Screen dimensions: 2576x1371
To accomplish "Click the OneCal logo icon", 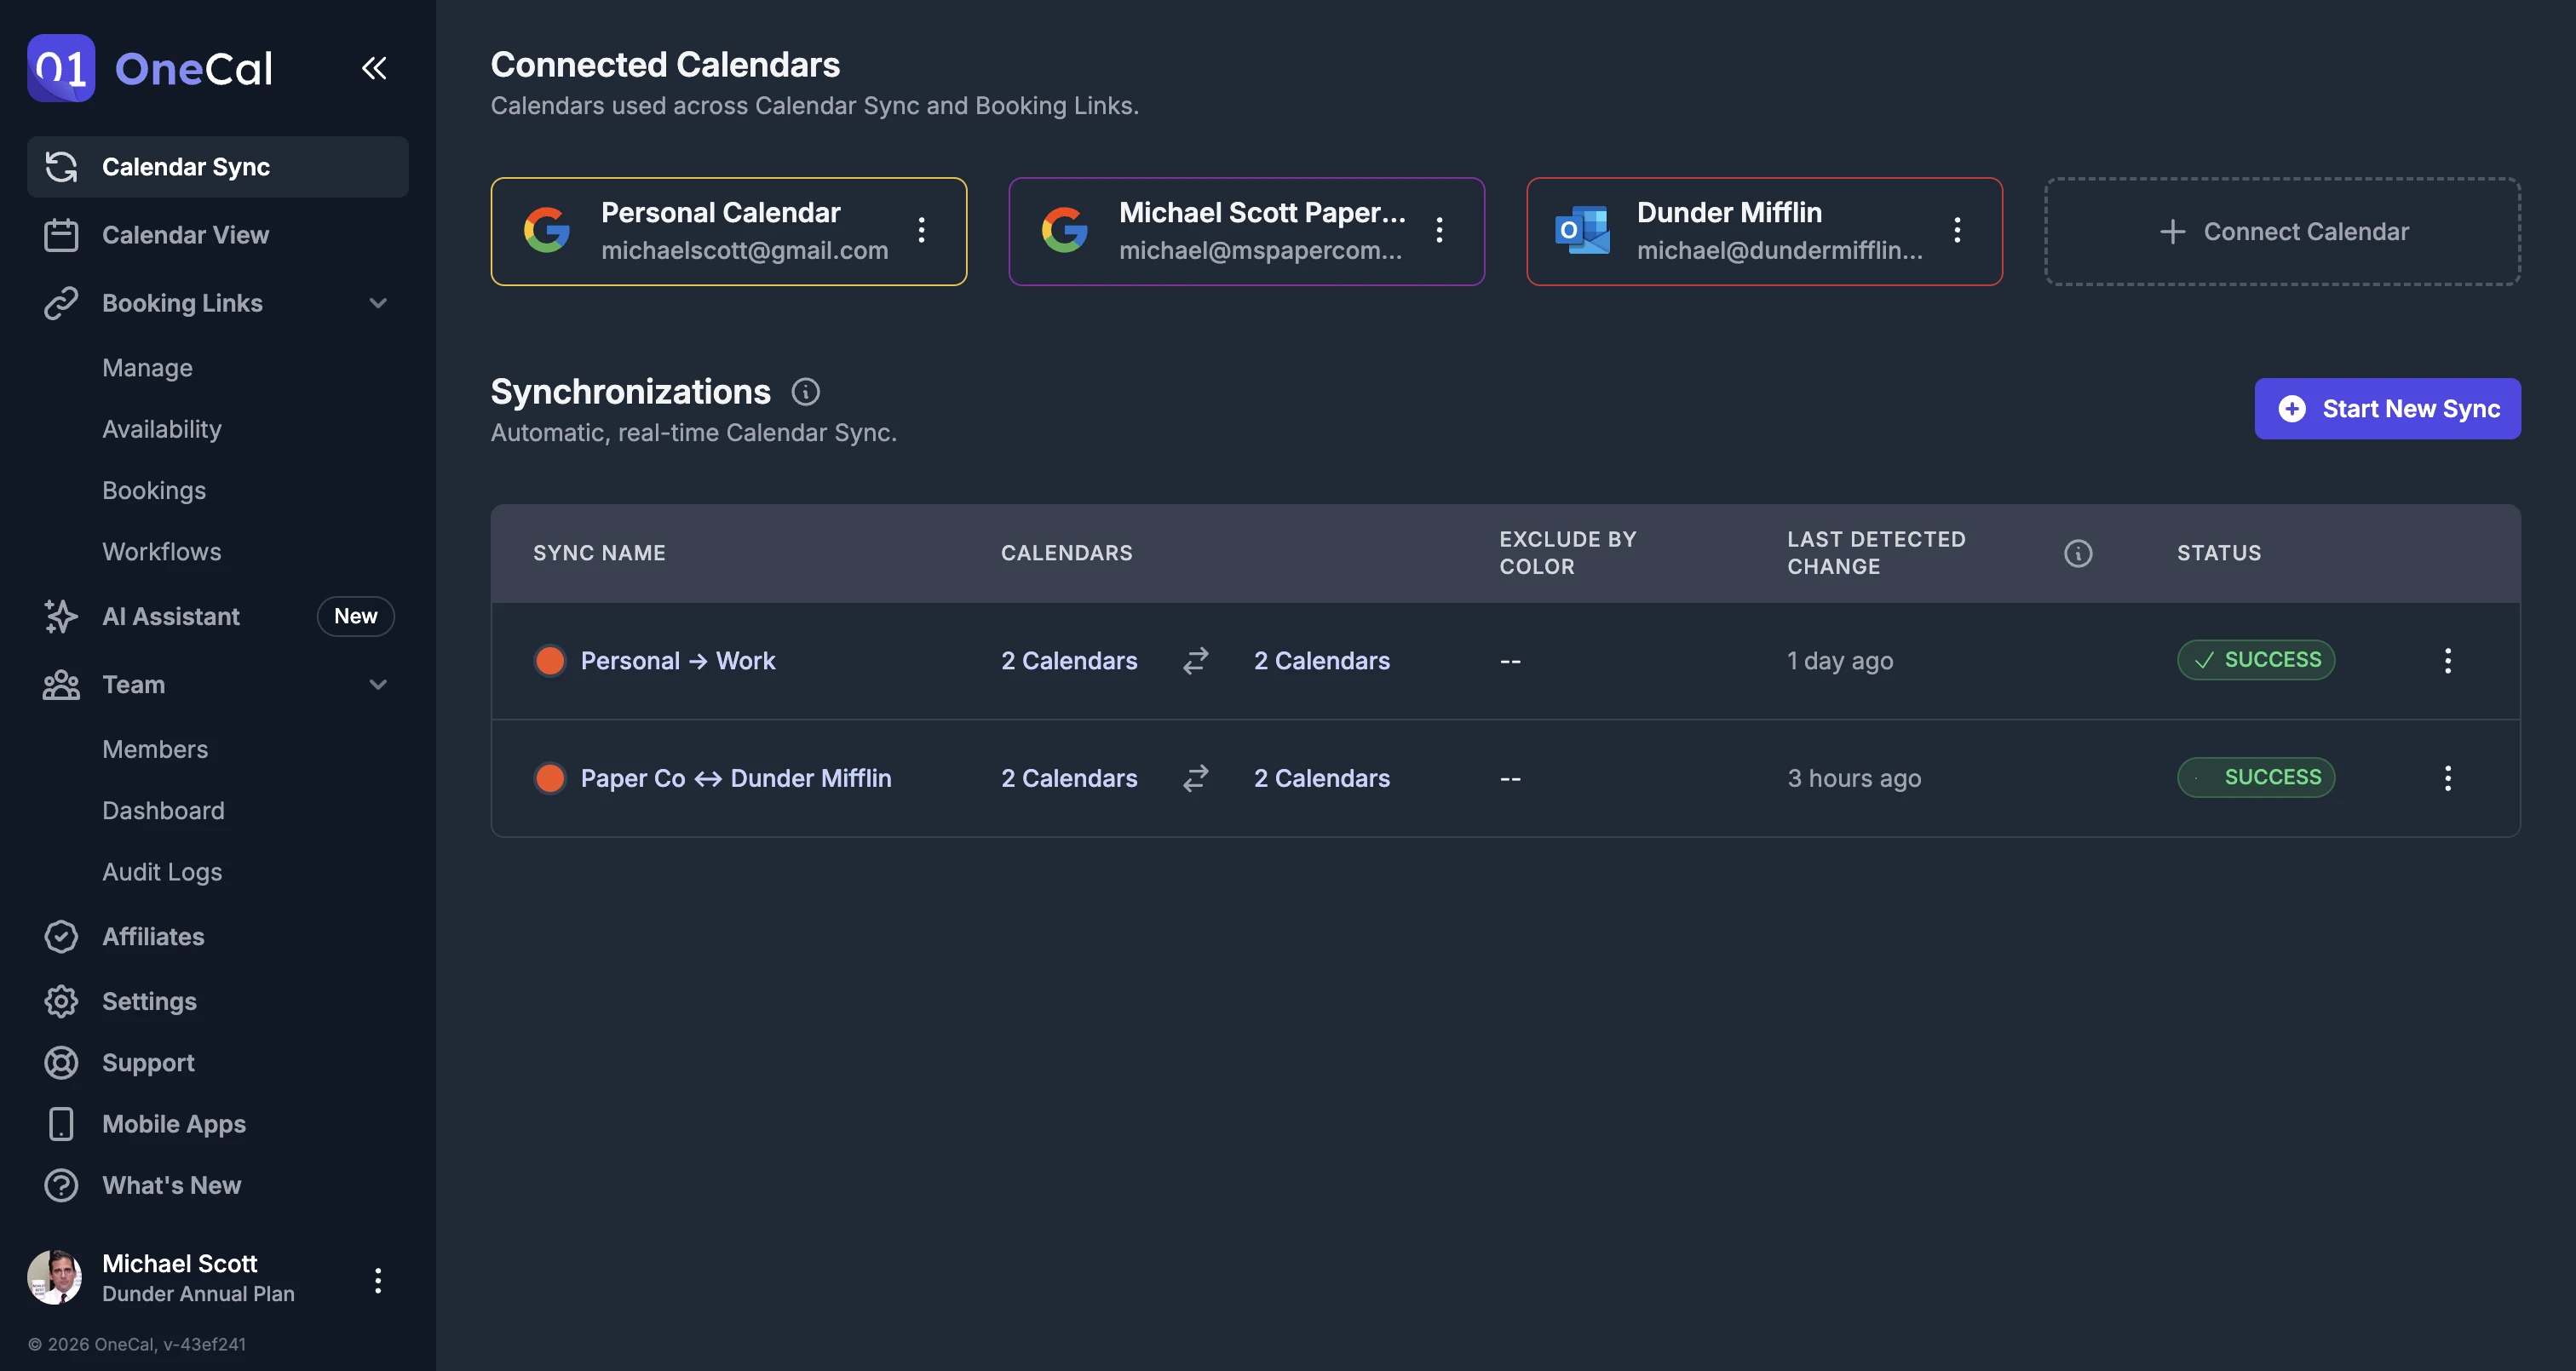I will [x=61, y=68].
